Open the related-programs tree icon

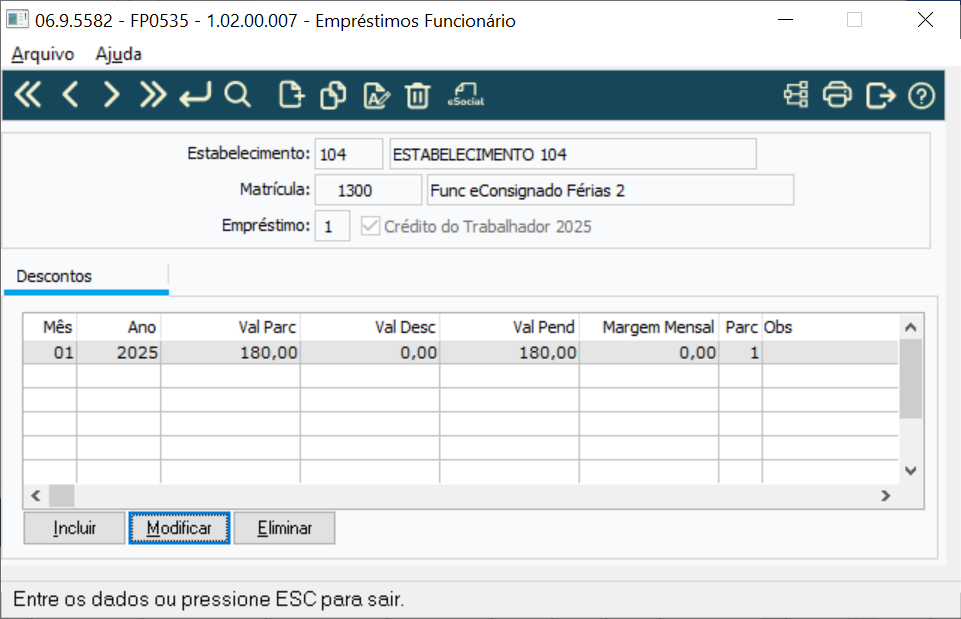coord(796,95)
